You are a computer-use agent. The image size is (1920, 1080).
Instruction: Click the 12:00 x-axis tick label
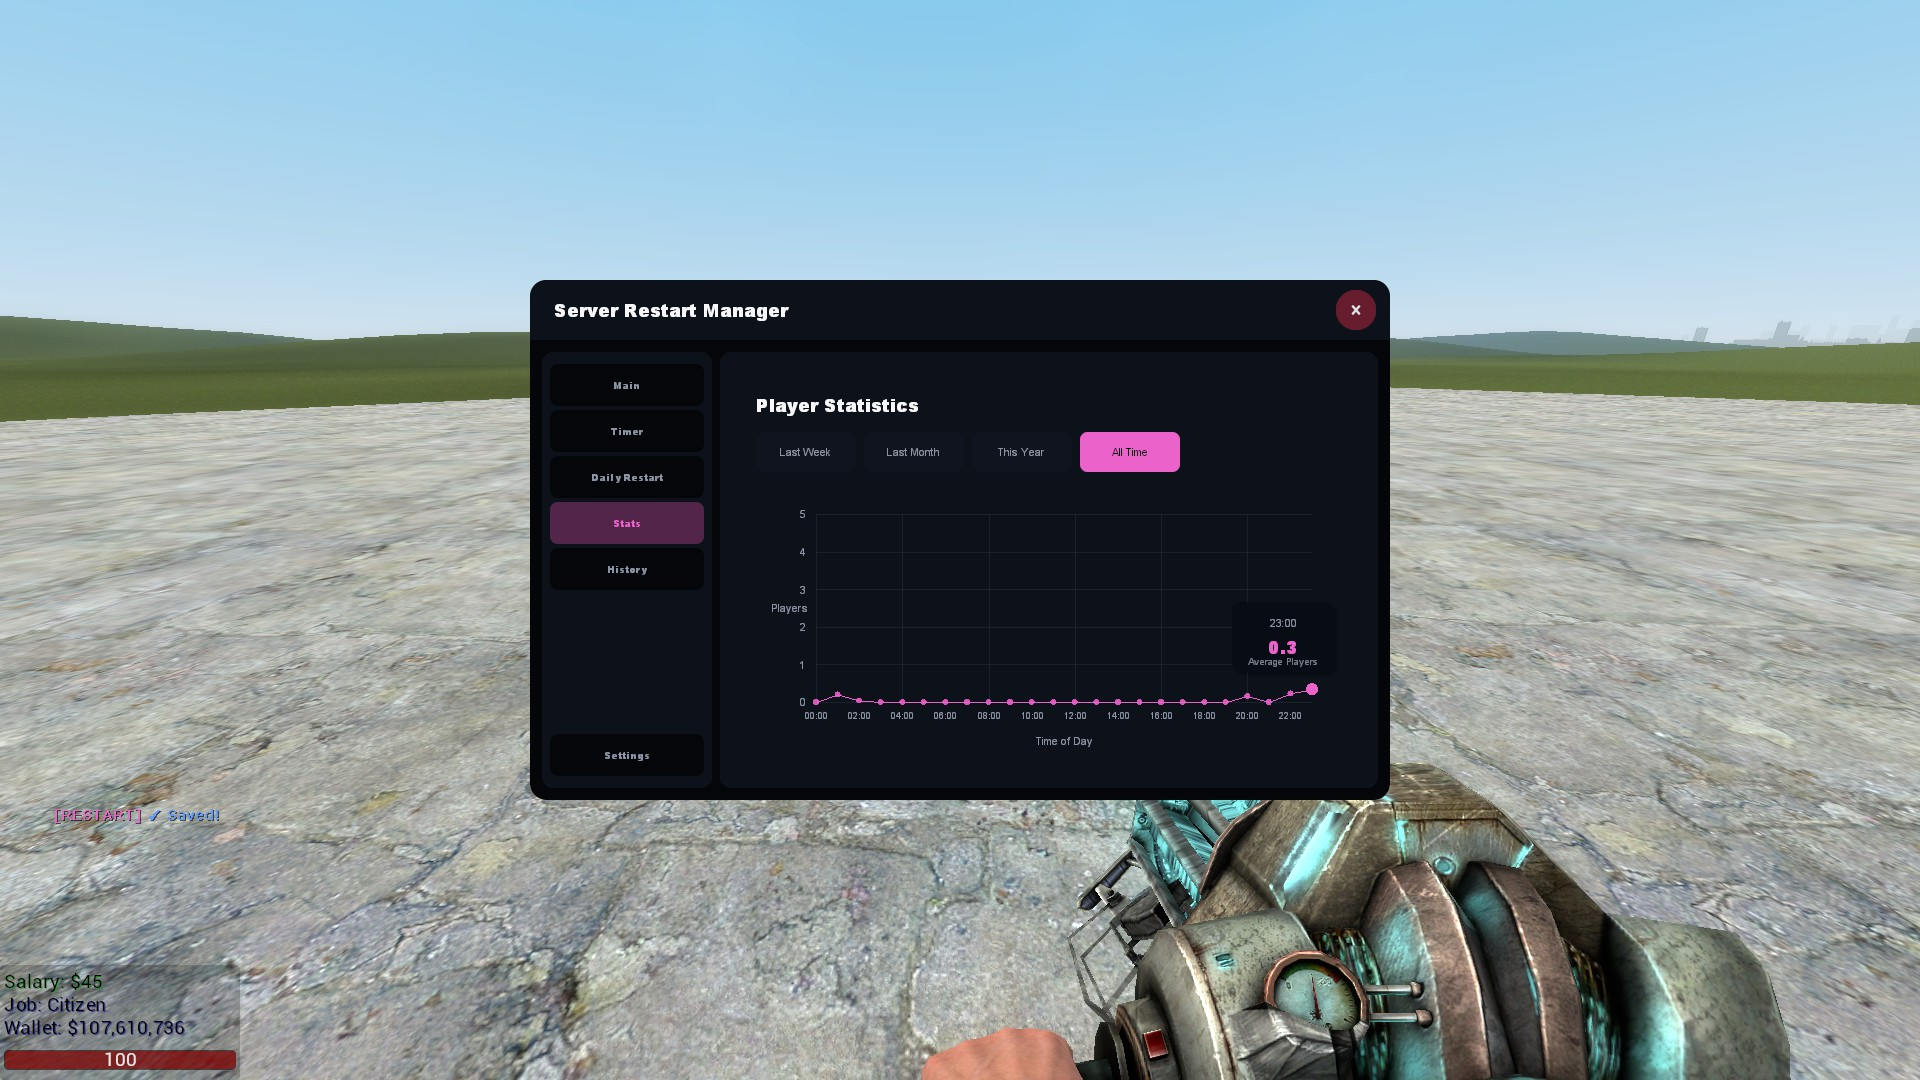coord(1075,716)
